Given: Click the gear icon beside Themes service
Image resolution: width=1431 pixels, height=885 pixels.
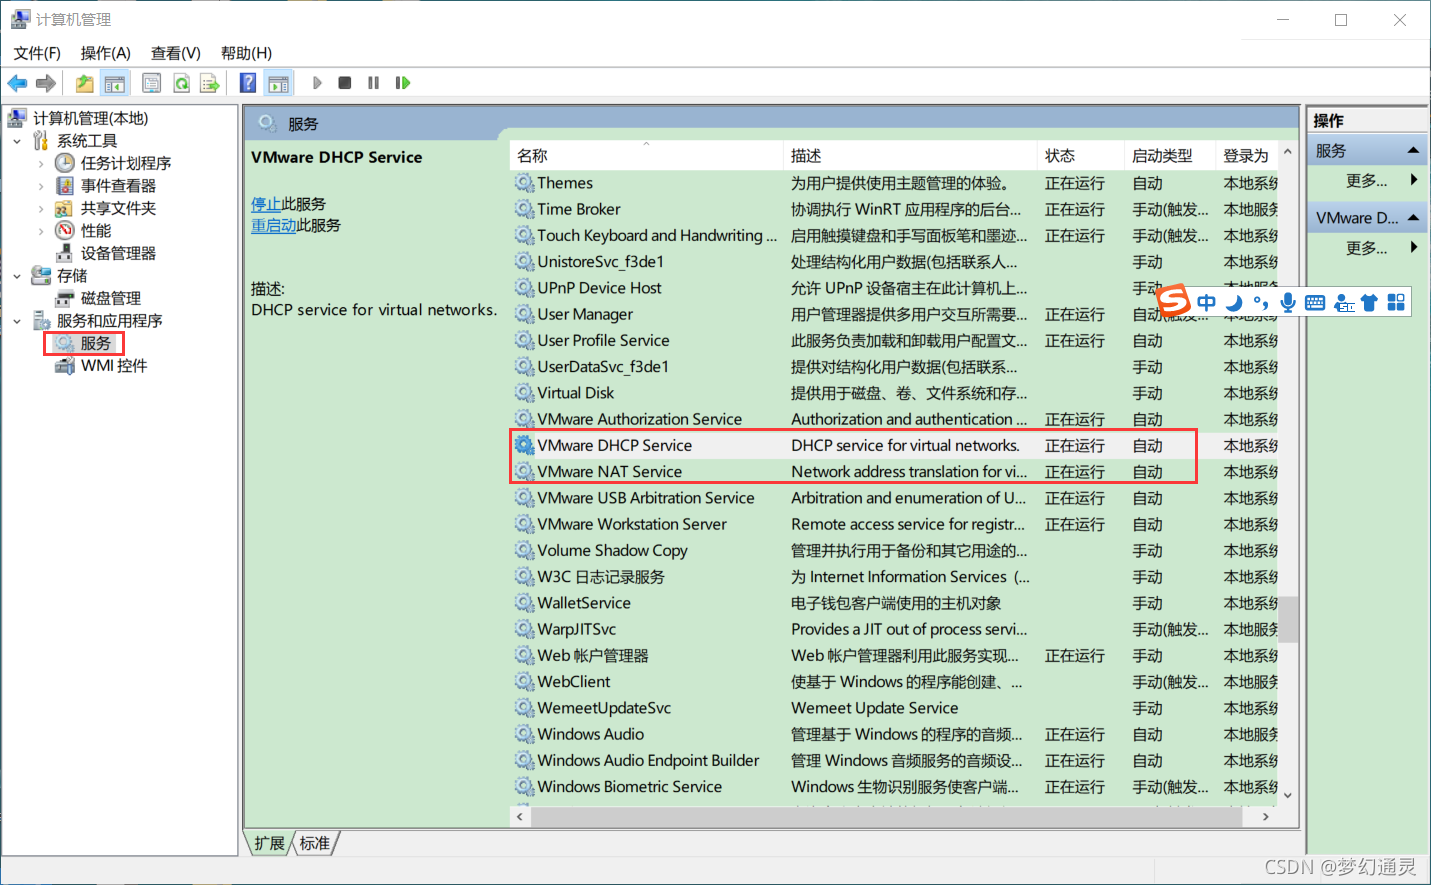Looking at the screenshot, I should 524,183.
